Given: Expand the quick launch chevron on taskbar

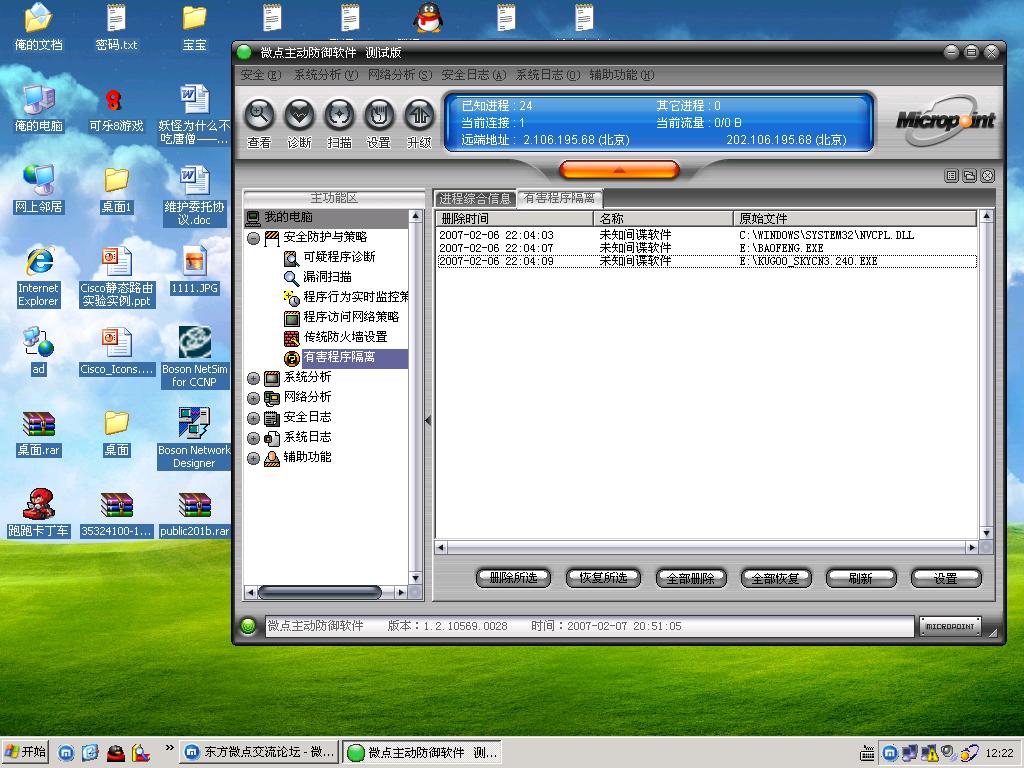Looking at the screenshot, I should click(170, 748).
